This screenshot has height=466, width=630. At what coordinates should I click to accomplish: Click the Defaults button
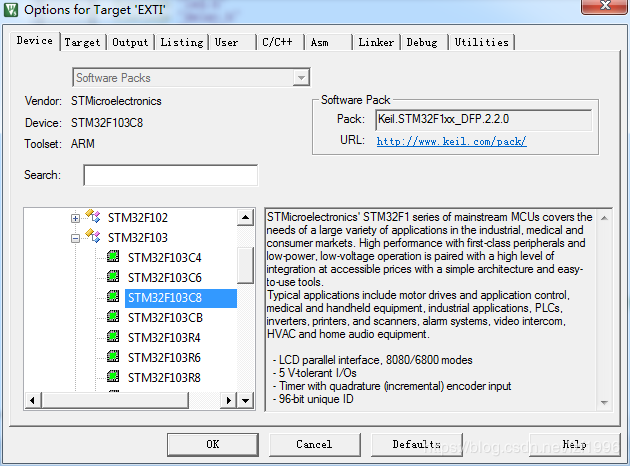[x=417, y=444]
